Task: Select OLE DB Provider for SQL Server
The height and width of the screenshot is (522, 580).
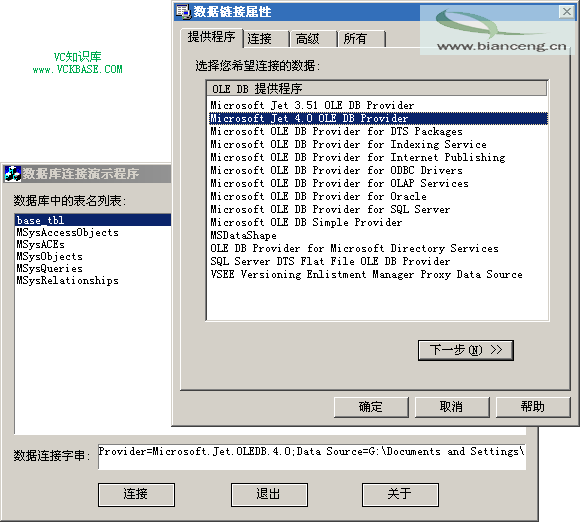Action: [377, 209]
